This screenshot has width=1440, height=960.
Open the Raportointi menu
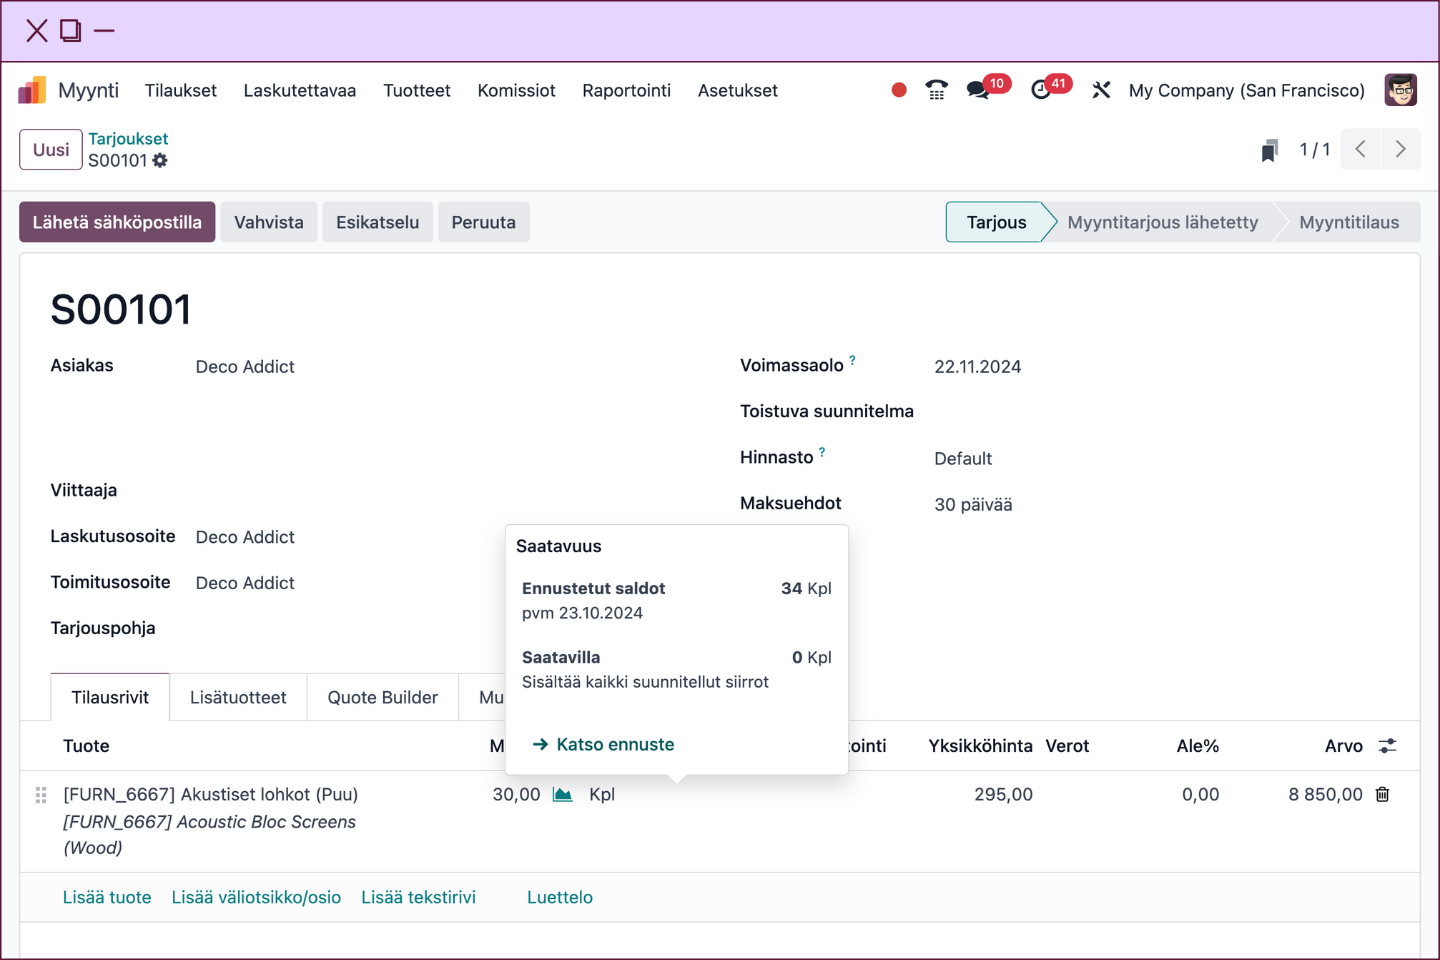626,91
